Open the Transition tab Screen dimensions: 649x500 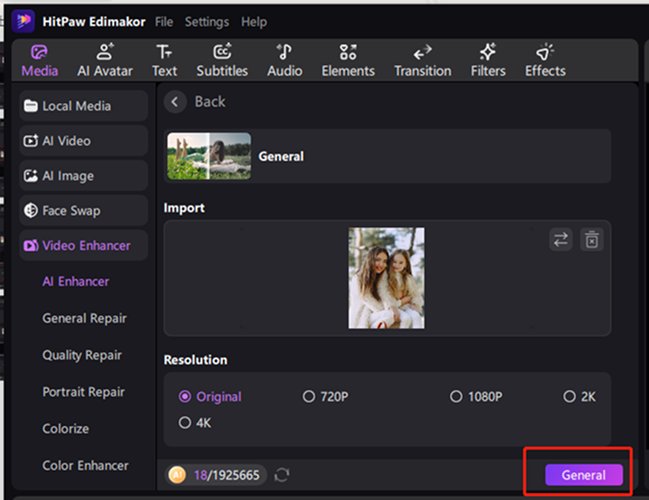click(x=423, y=61)
